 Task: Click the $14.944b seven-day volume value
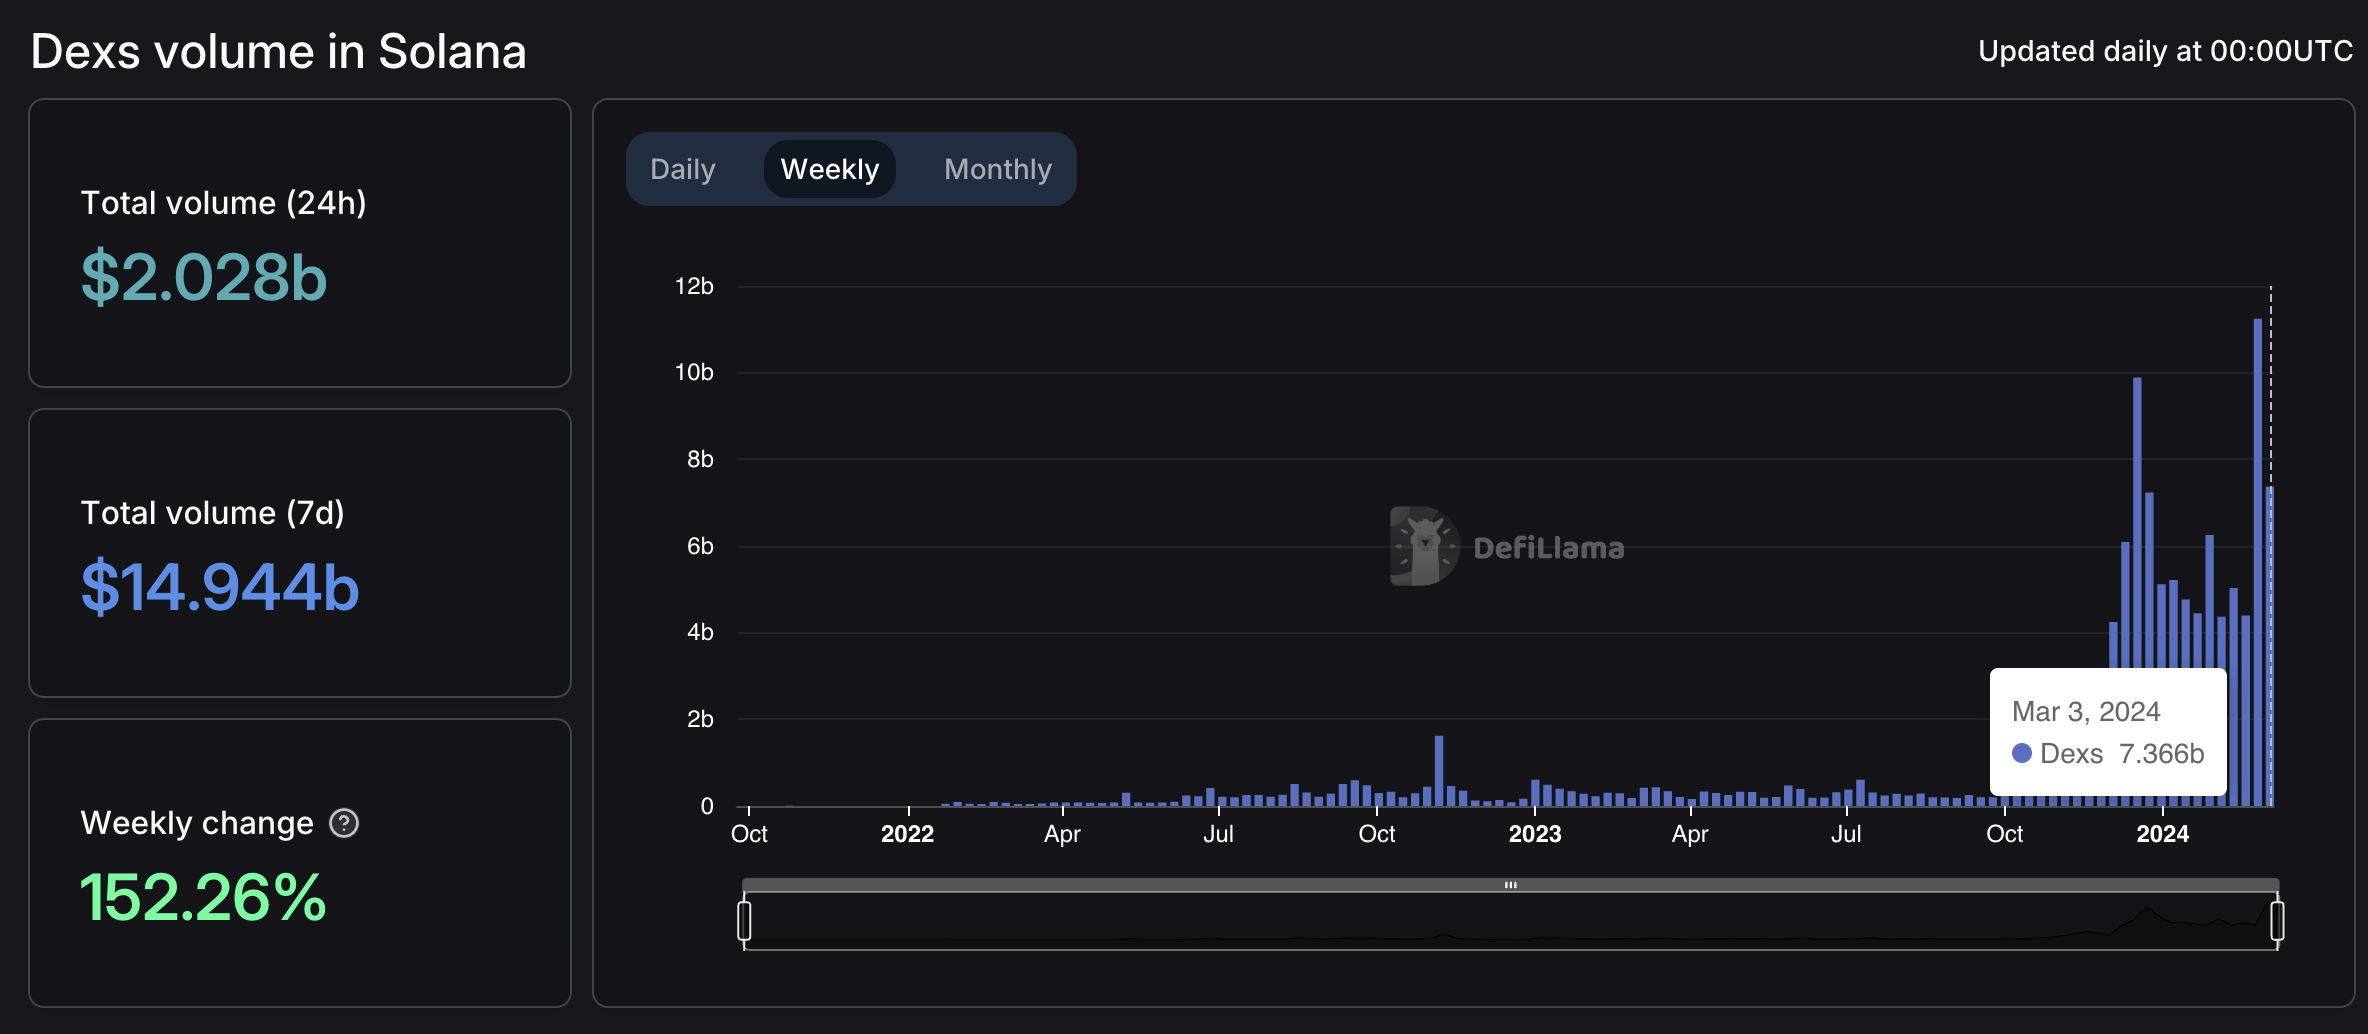click(220, 587)
